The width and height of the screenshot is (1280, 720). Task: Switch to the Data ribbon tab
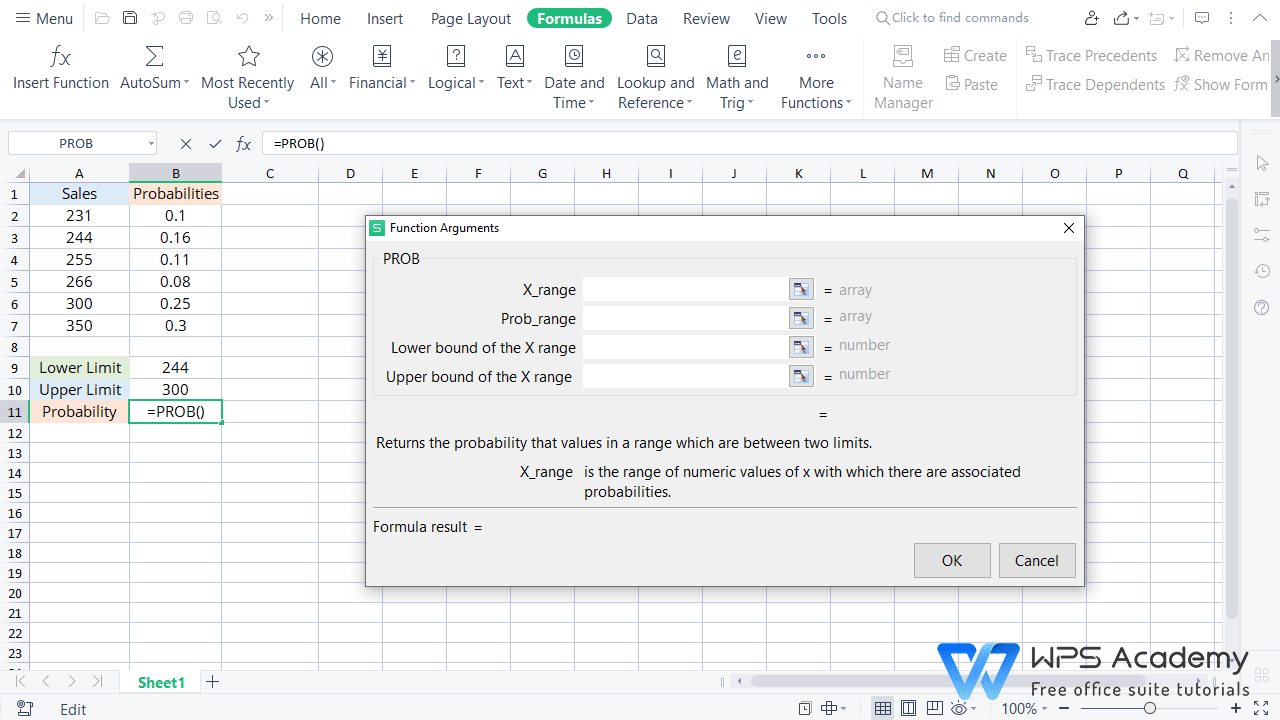(641, 17)
